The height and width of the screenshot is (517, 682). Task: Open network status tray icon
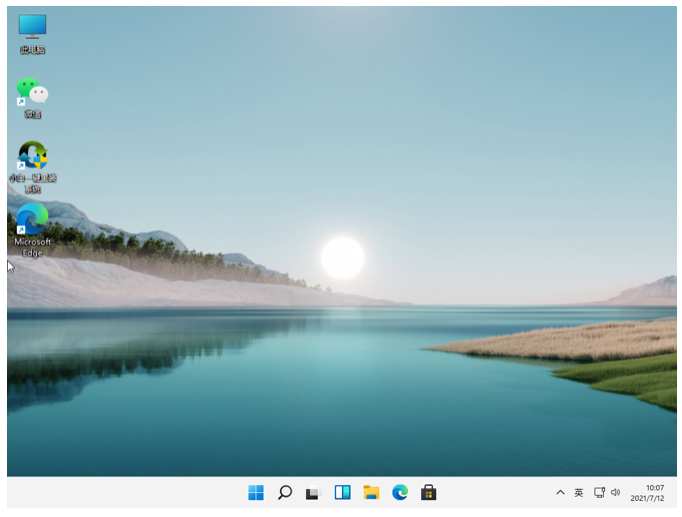[x=599, y=493]
